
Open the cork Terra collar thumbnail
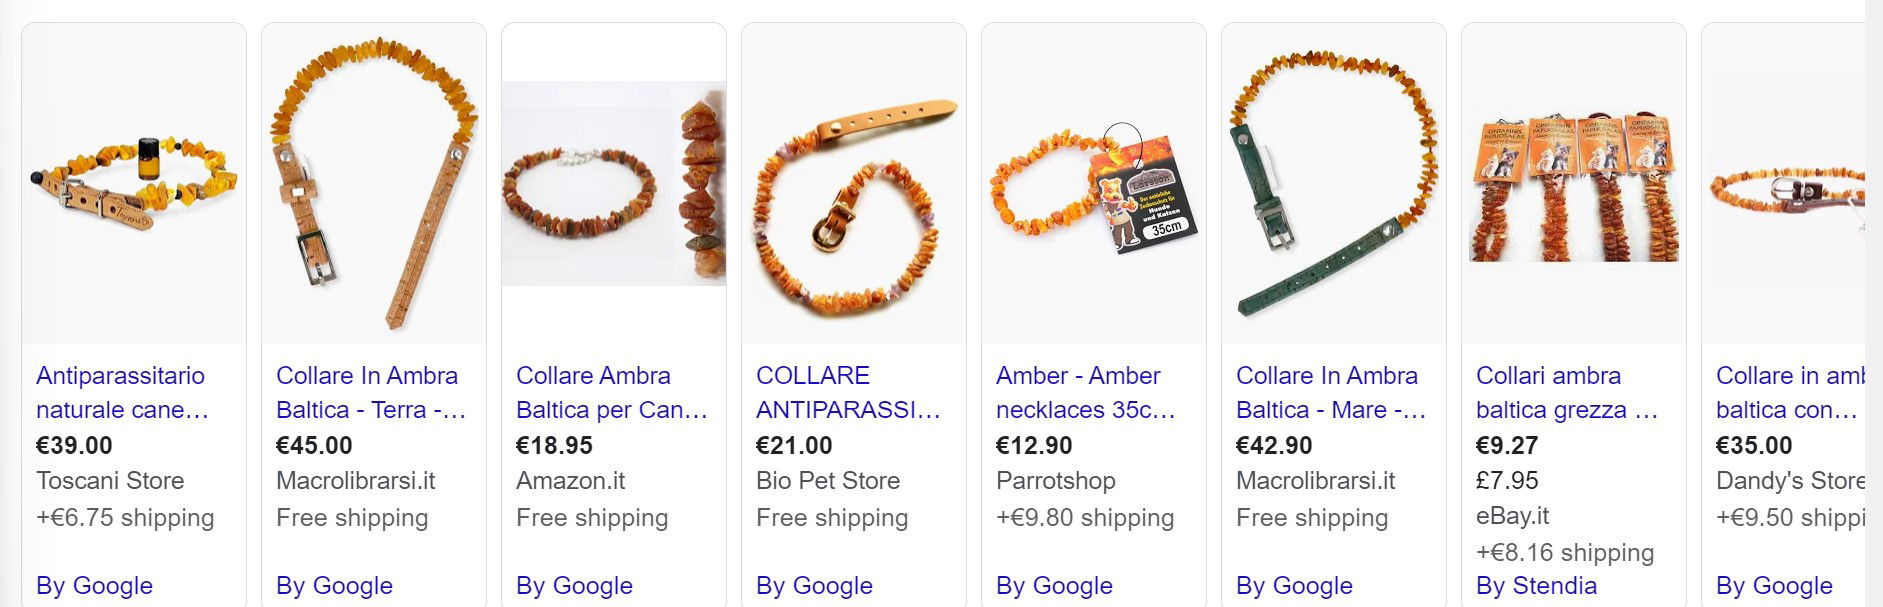click(x=374, y=183)
